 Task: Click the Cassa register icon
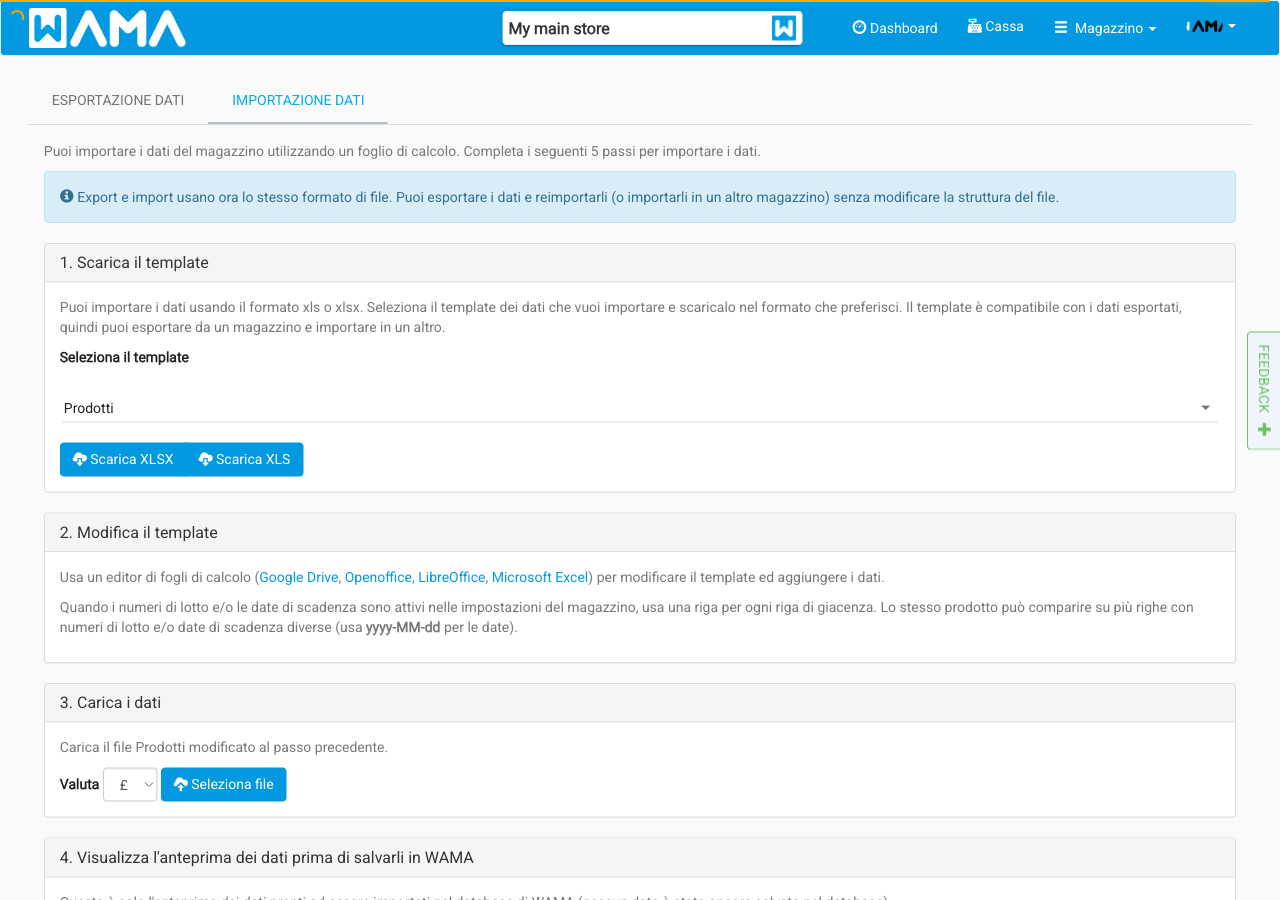(974, 27)
